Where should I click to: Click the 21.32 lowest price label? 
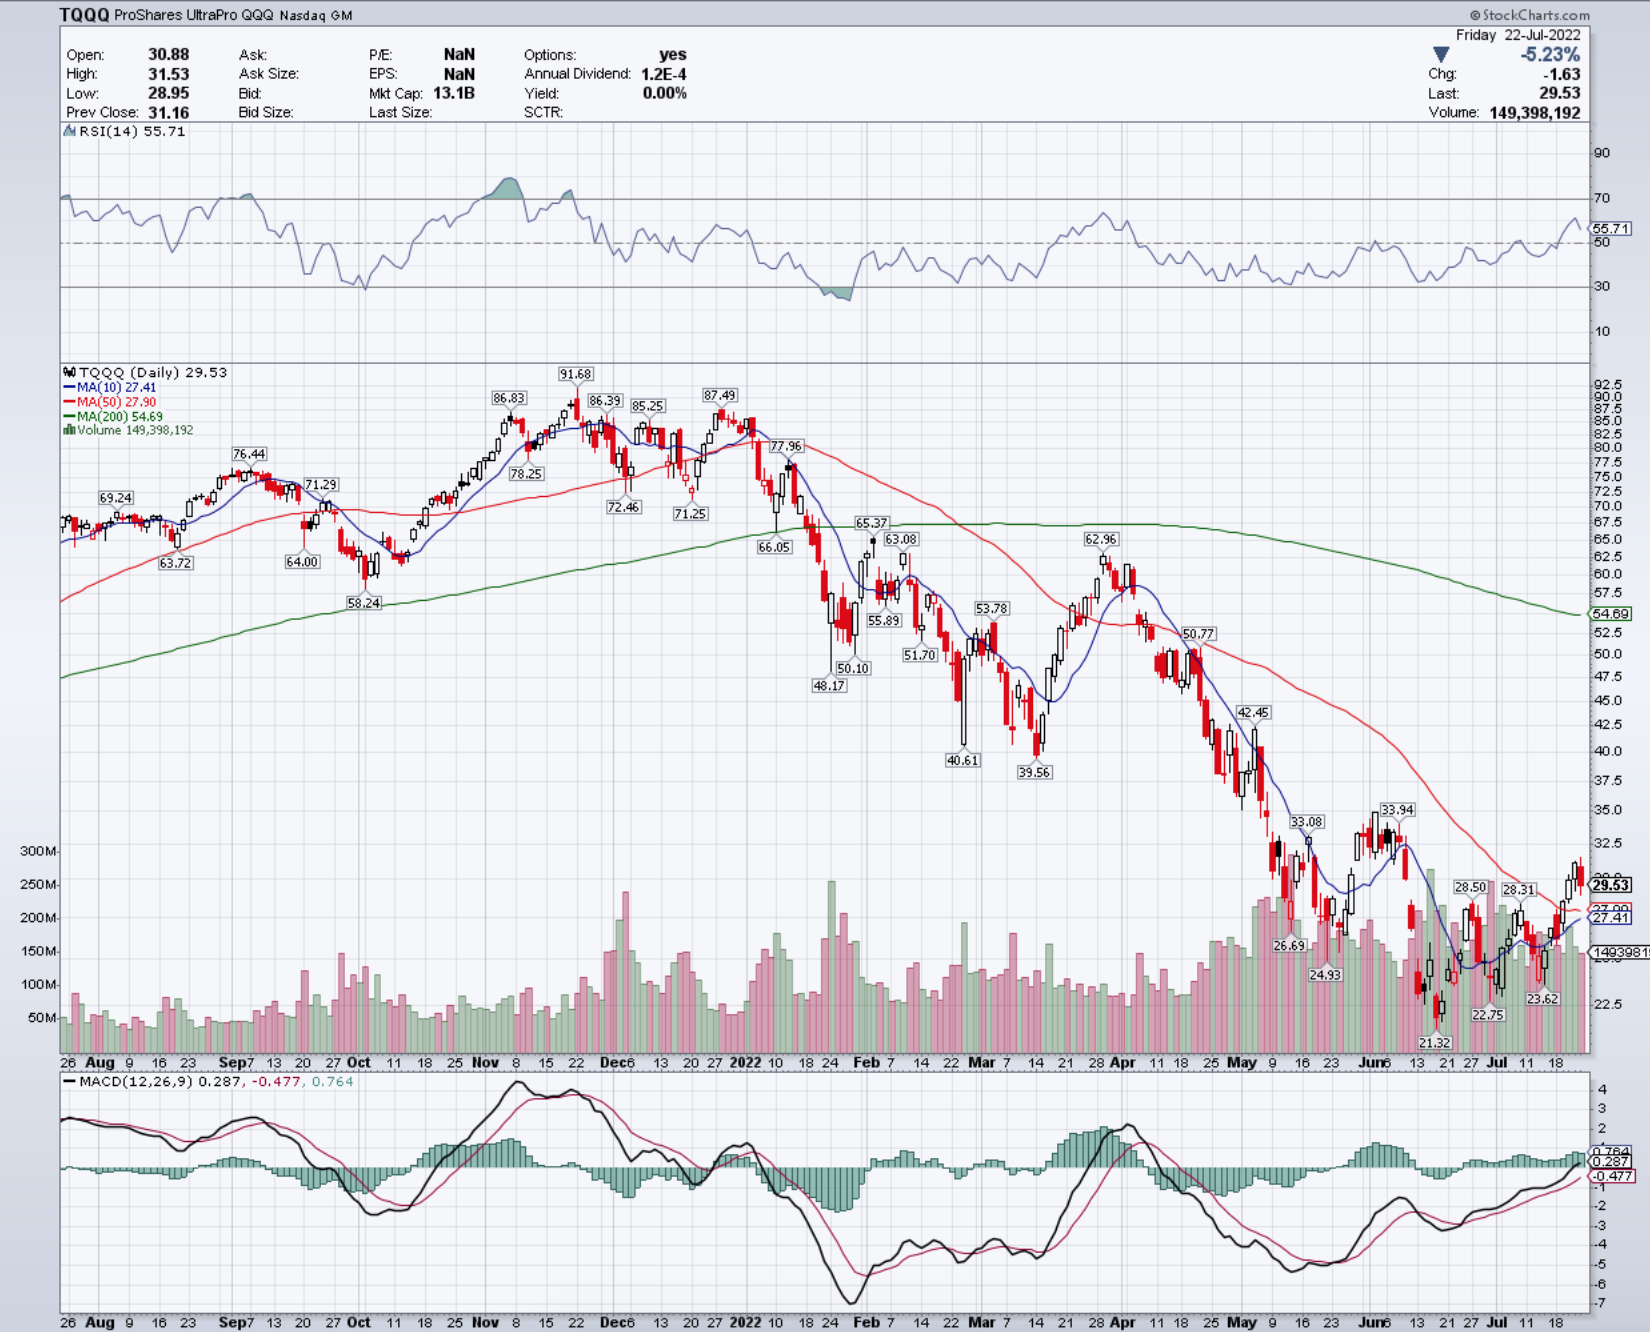[x=1435, y=1042]
